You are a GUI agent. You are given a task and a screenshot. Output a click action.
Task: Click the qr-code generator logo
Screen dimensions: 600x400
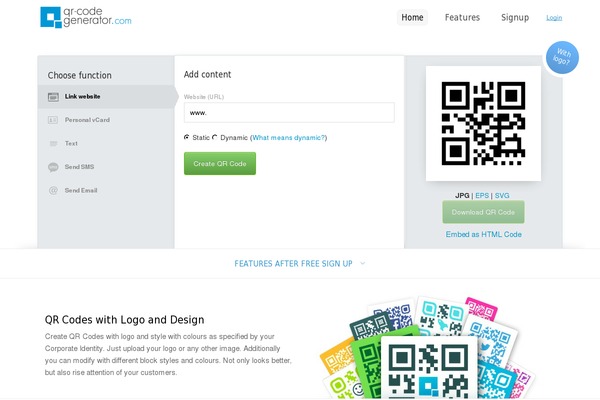pyautogui.click(x=86, y=17)
